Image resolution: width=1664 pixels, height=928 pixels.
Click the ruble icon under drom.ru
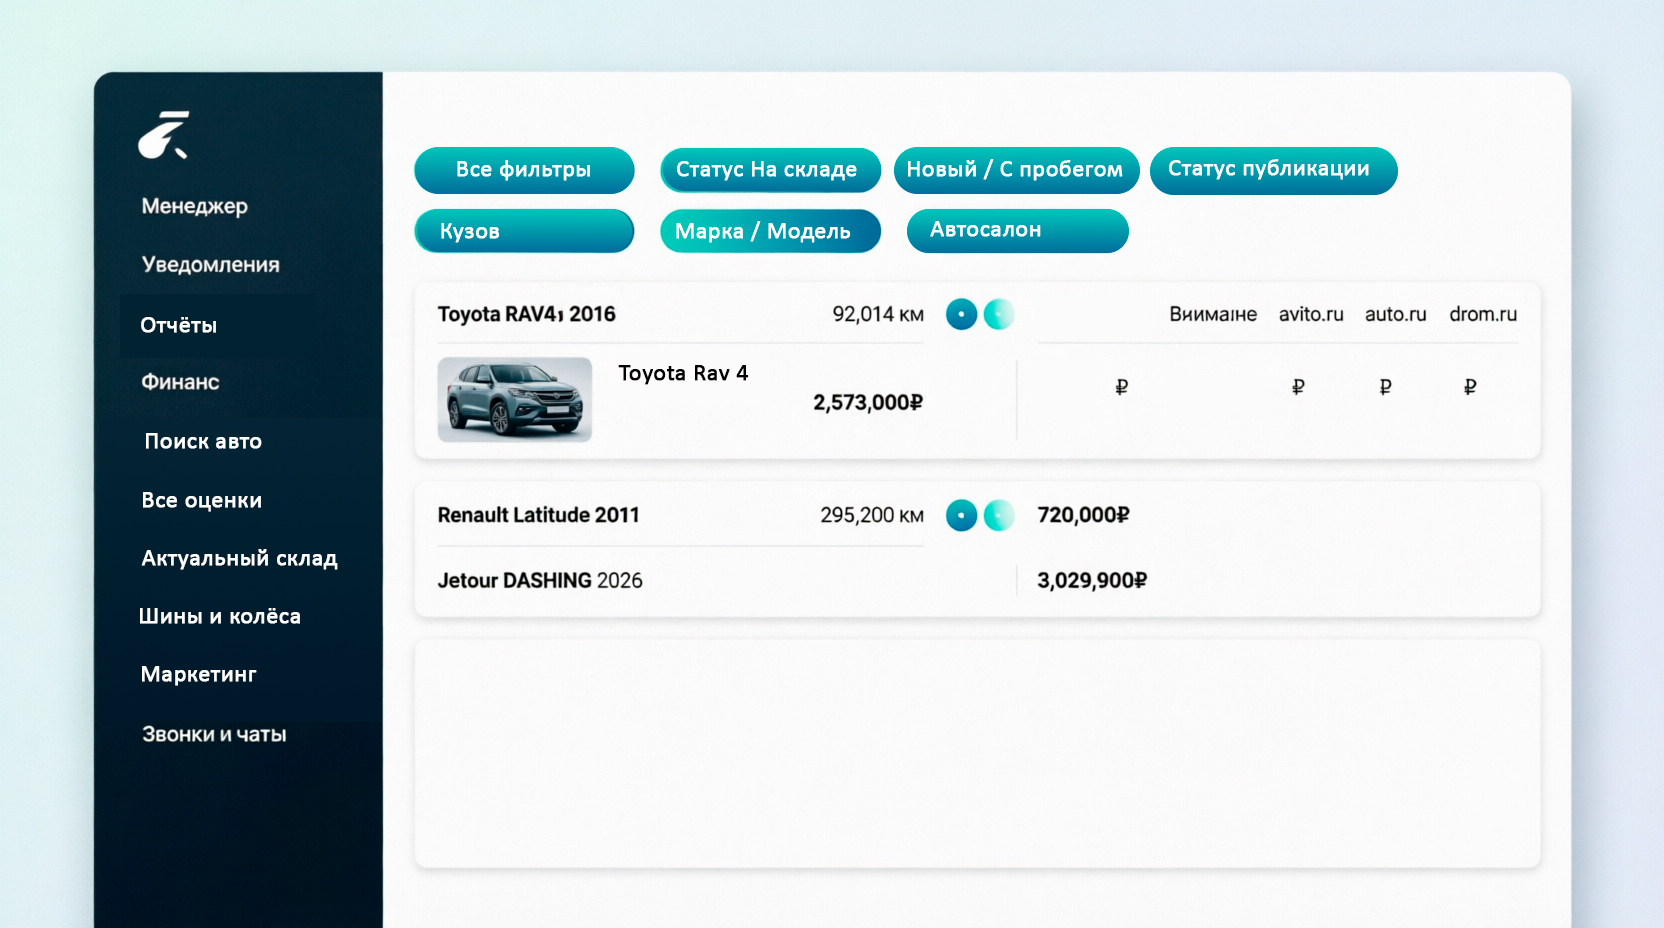tap(1470, 387)
